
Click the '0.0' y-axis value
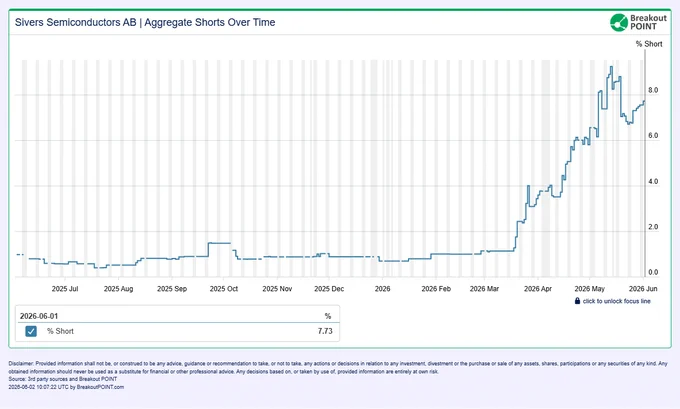click(653, 272)
